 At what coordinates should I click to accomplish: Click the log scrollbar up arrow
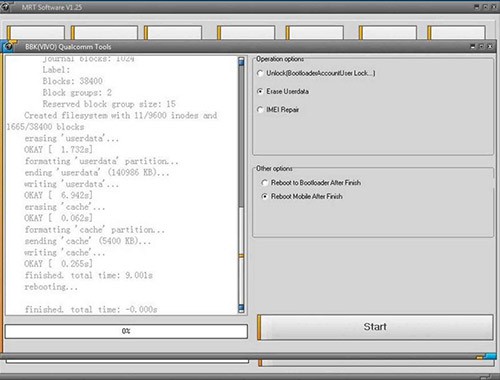click(241, 61)
